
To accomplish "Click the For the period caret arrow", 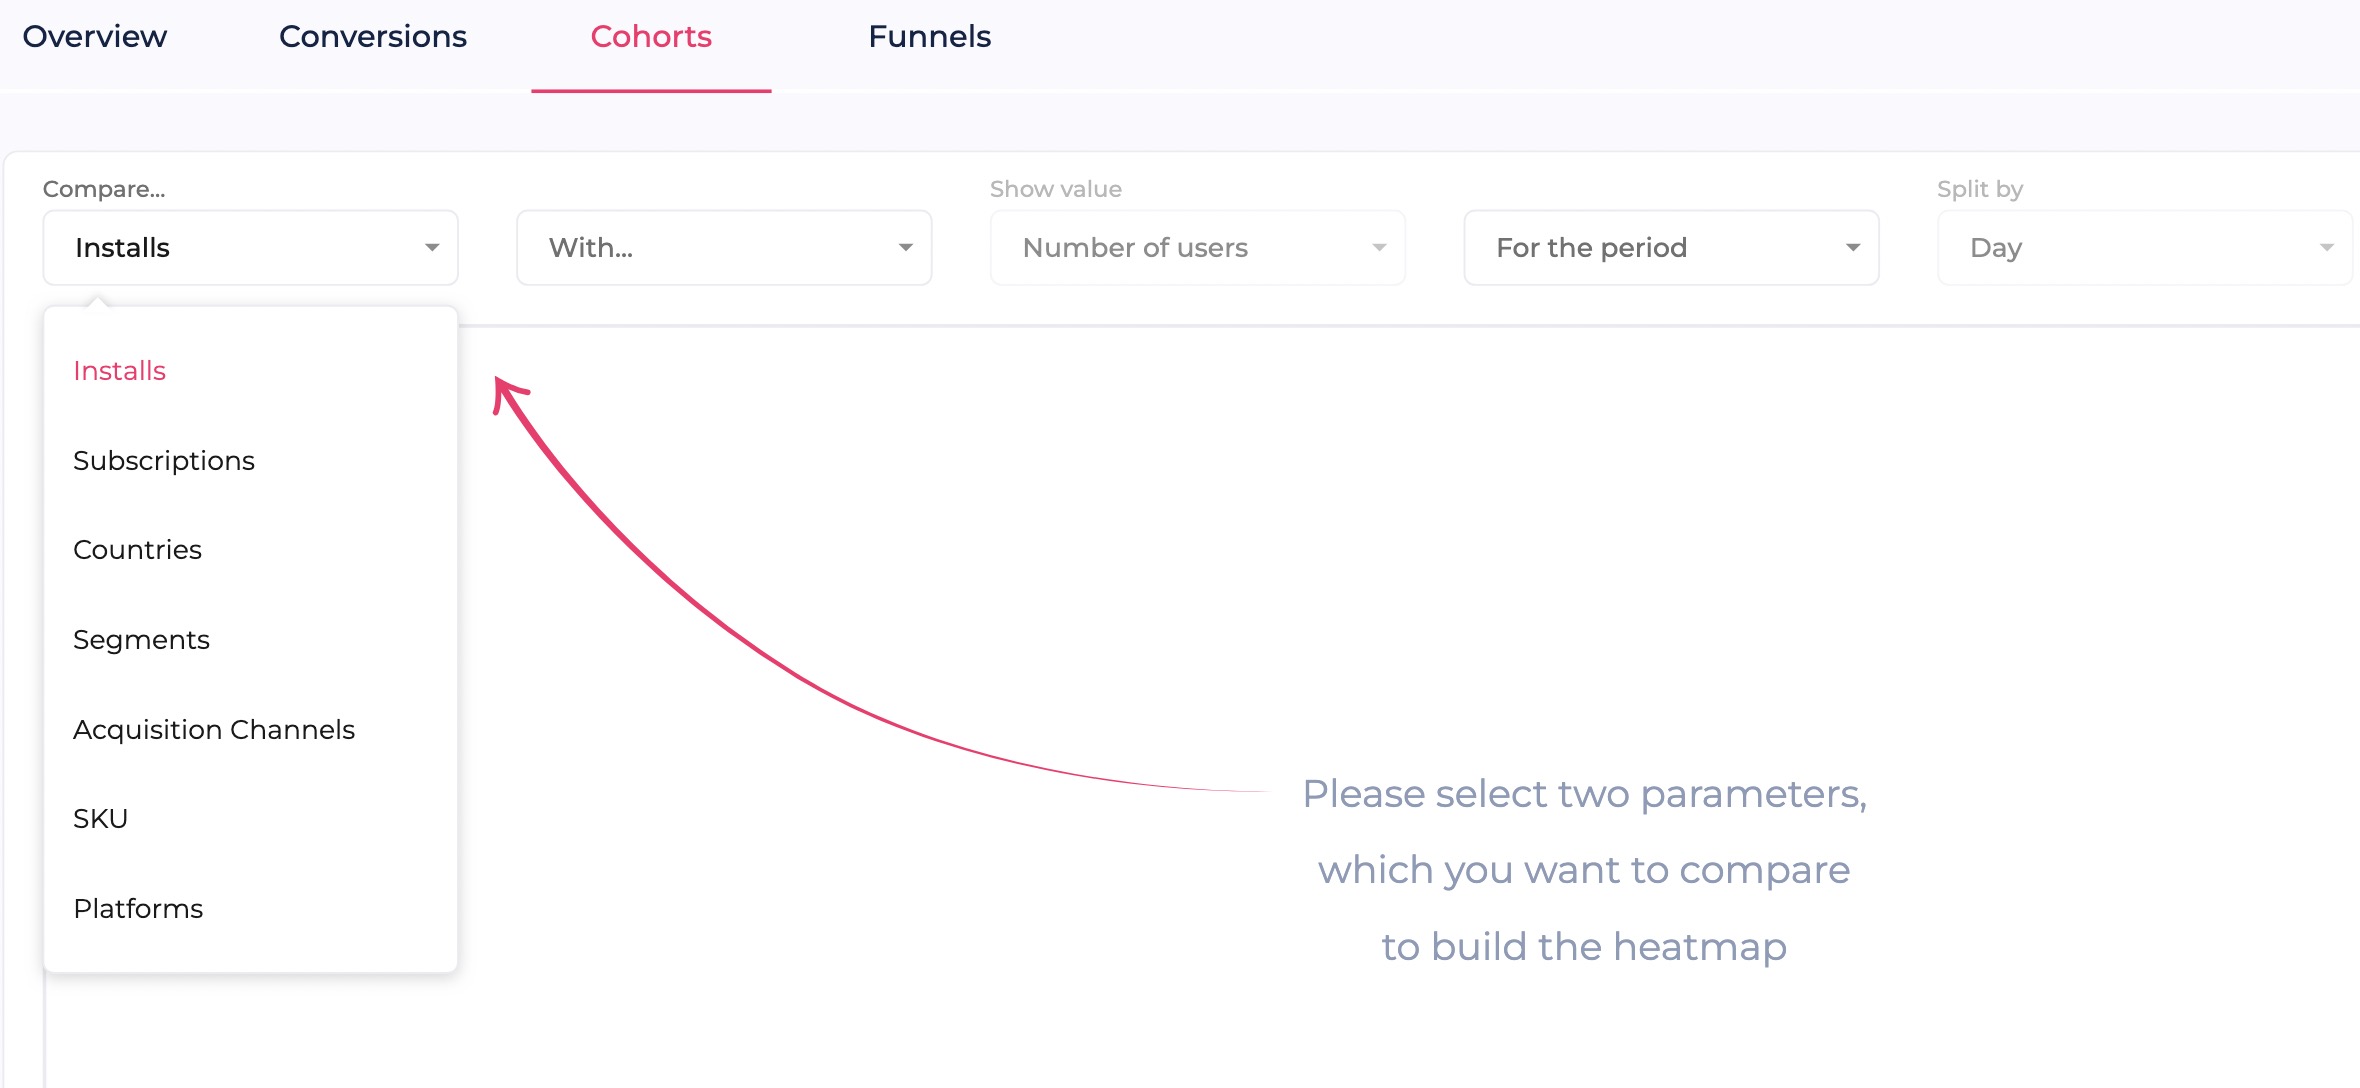I will pos(1853,248).
